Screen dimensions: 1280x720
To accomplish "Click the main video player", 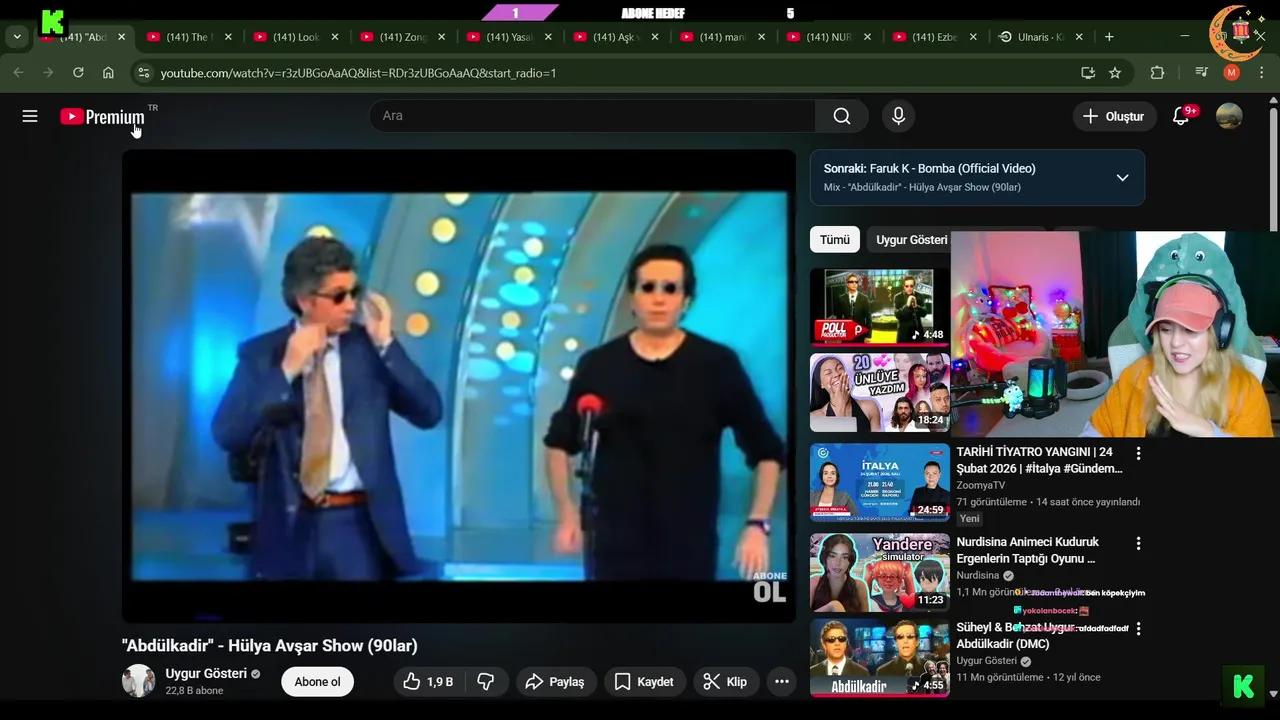I will pos(459,386).
